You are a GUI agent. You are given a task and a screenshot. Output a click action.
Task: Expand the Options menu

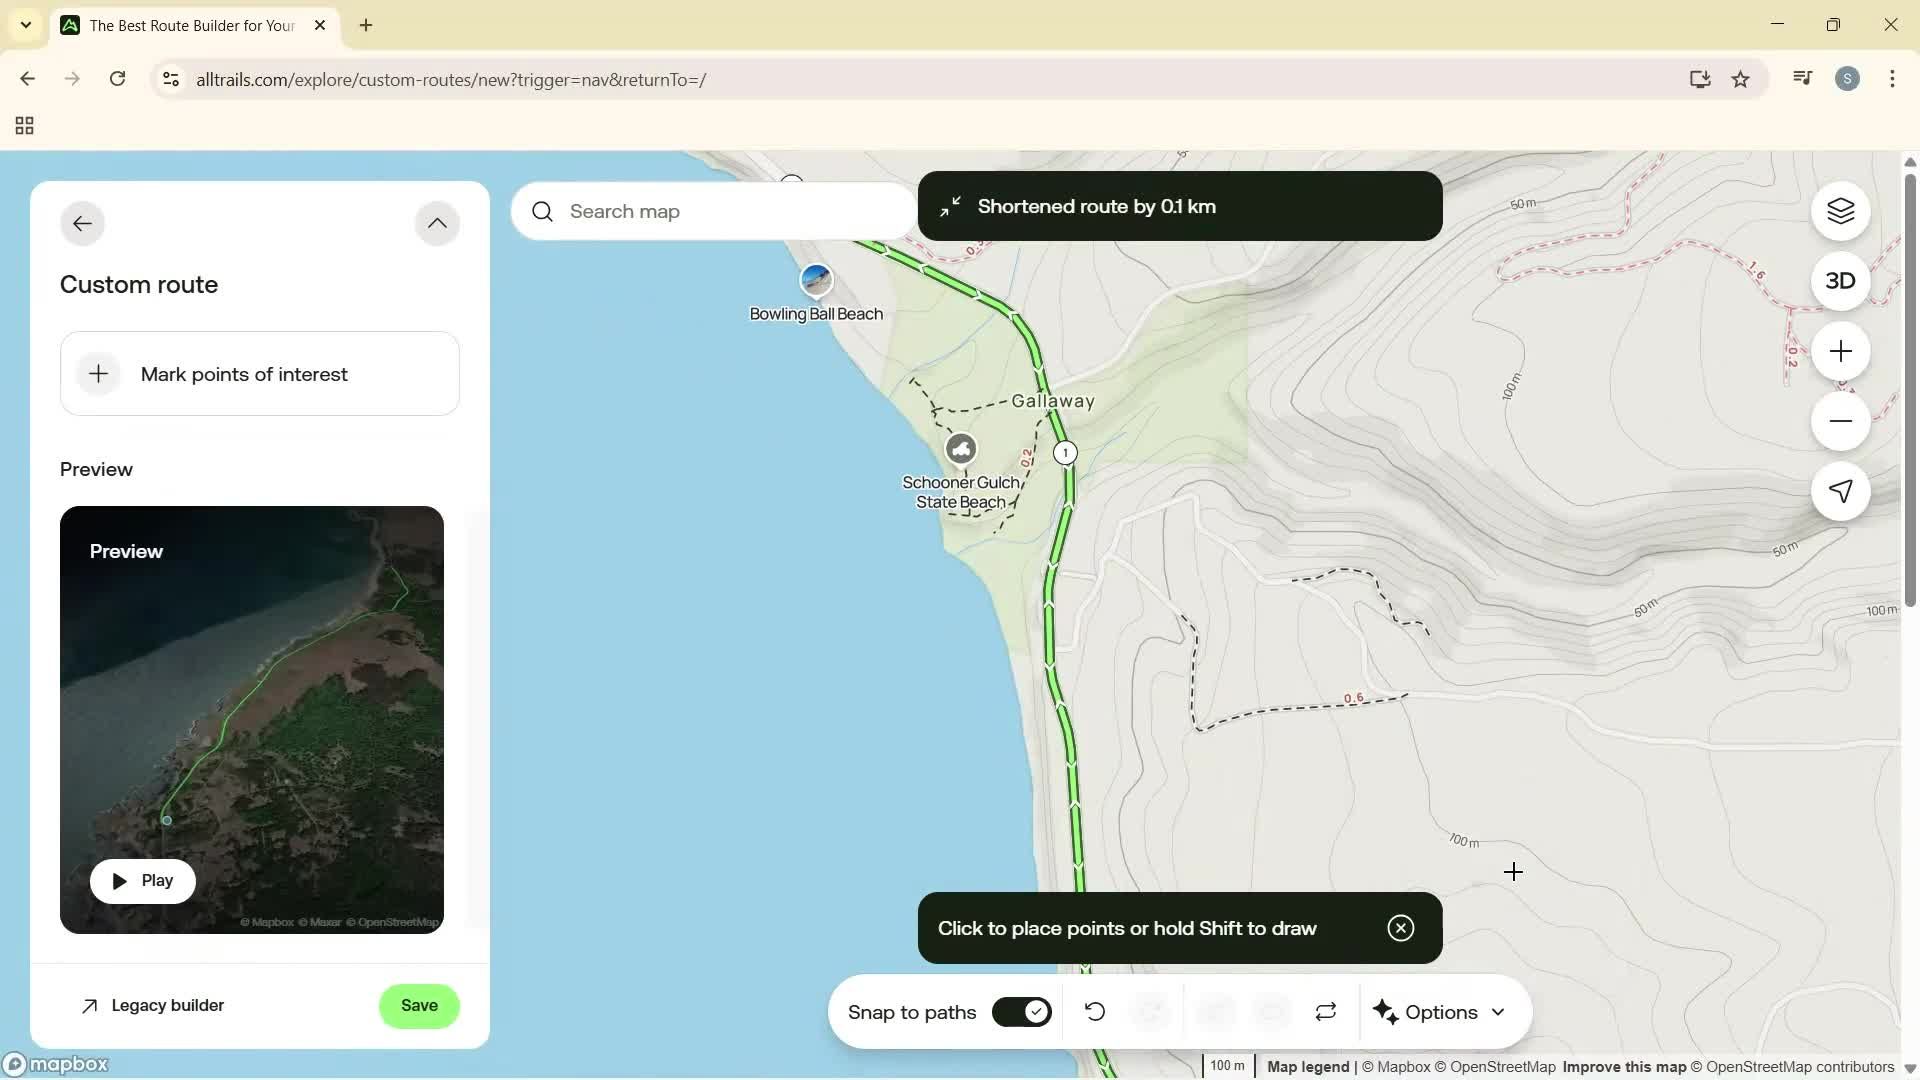pos(1440,1011)
